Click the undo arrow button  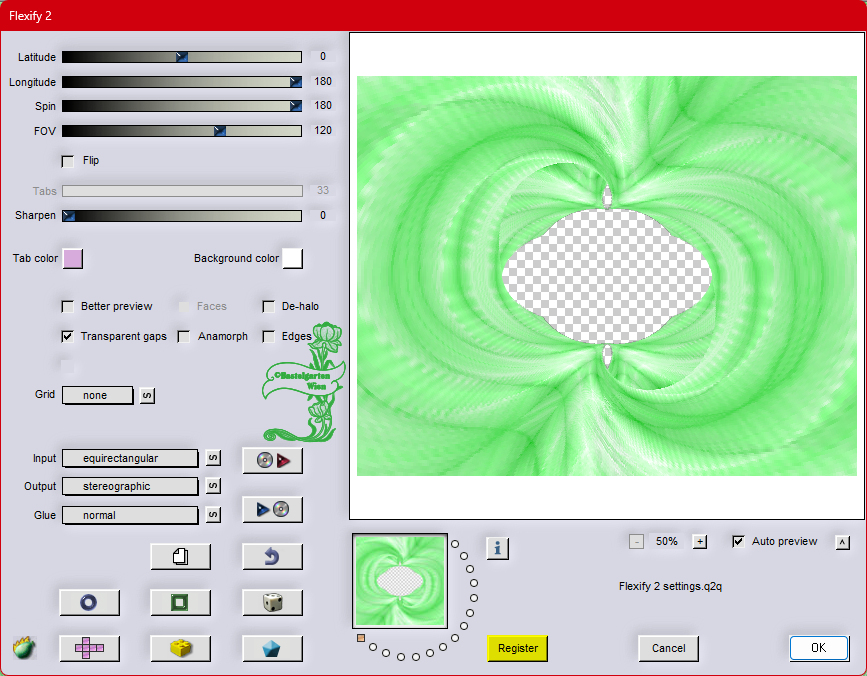click(272, 557)
